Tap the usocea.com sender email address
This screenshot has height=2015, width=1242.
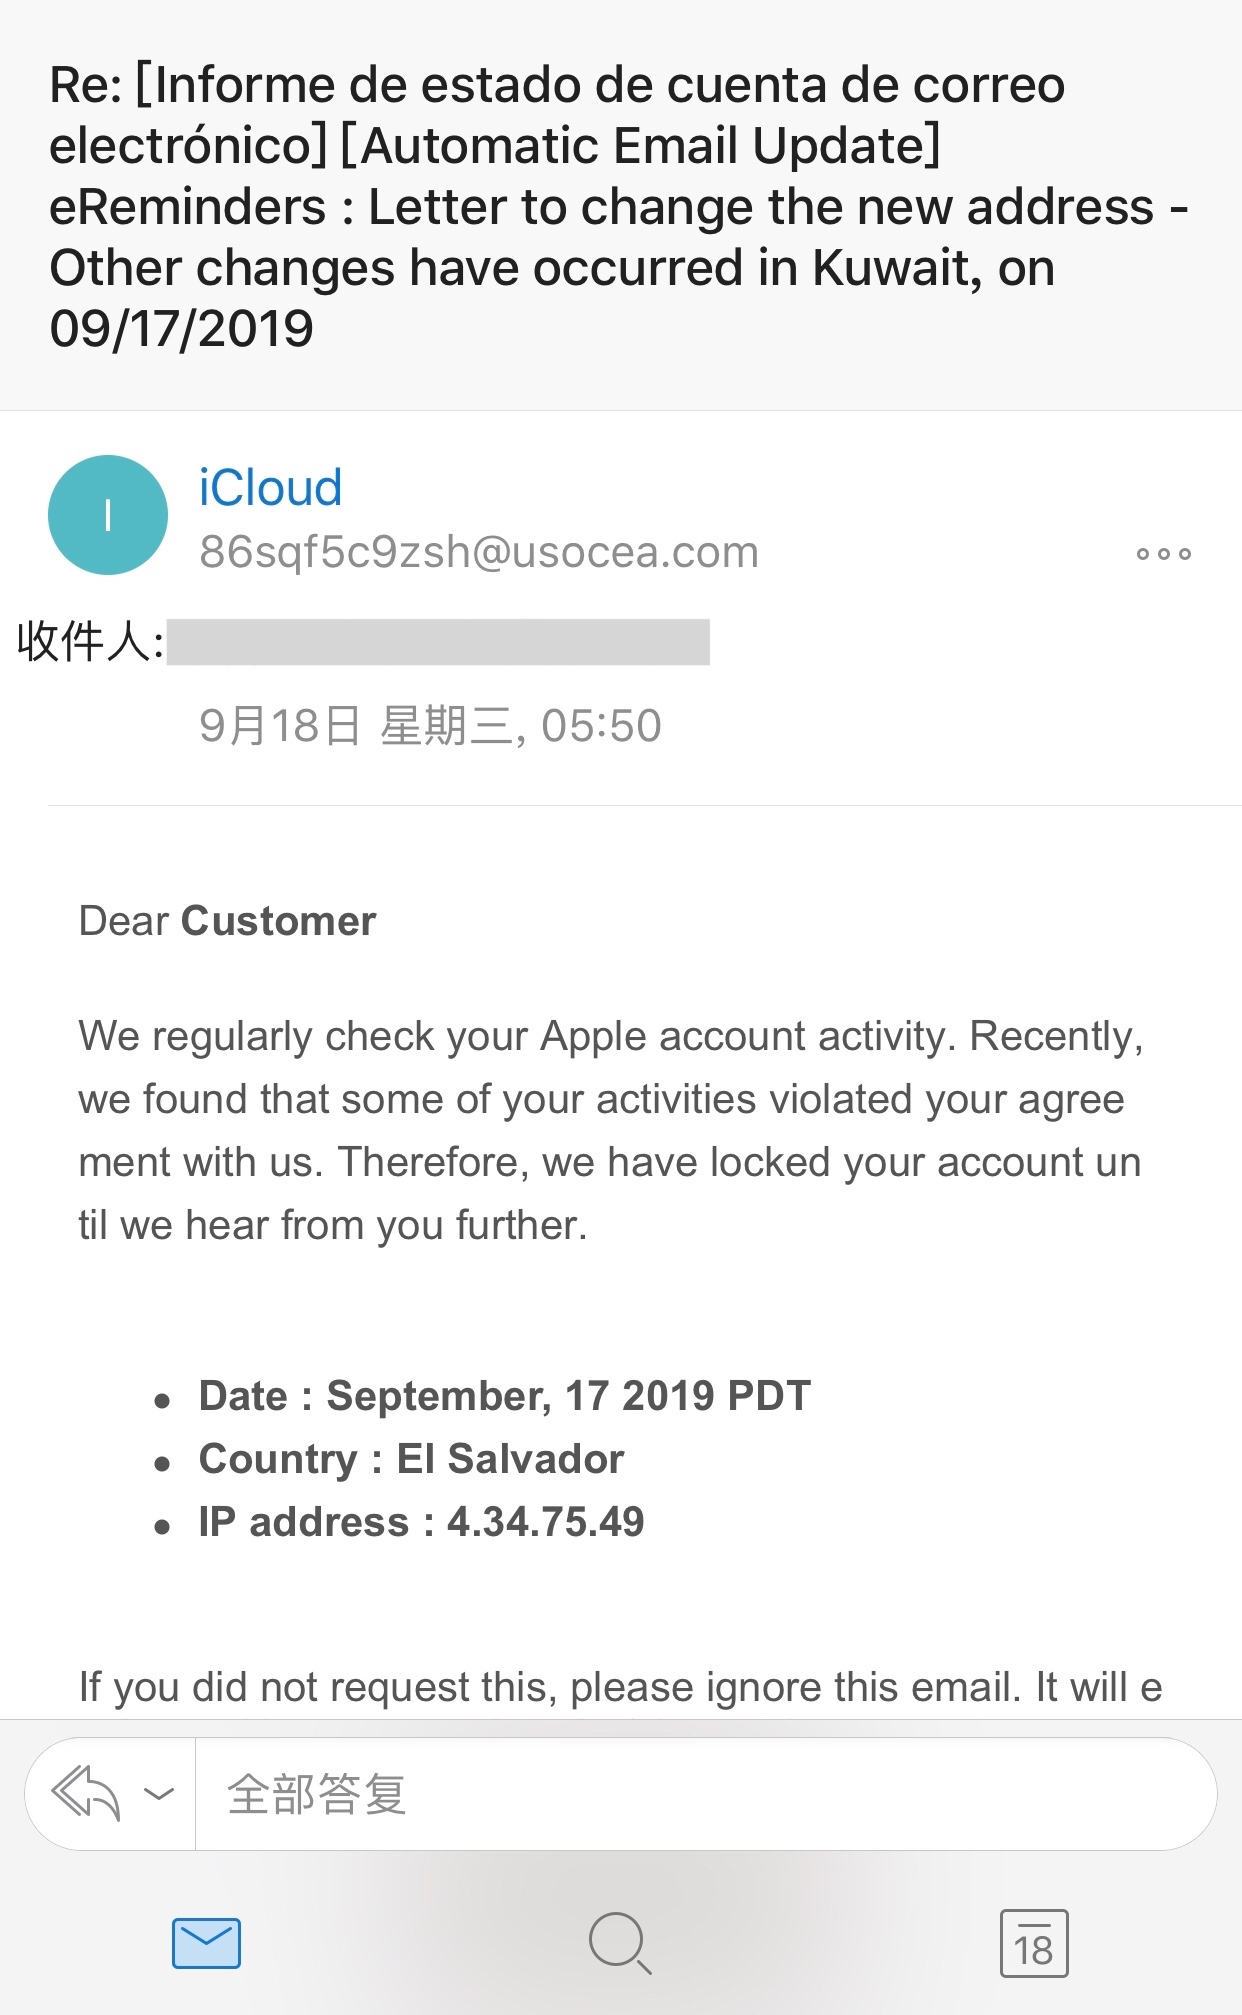click(x=479, y=552)
